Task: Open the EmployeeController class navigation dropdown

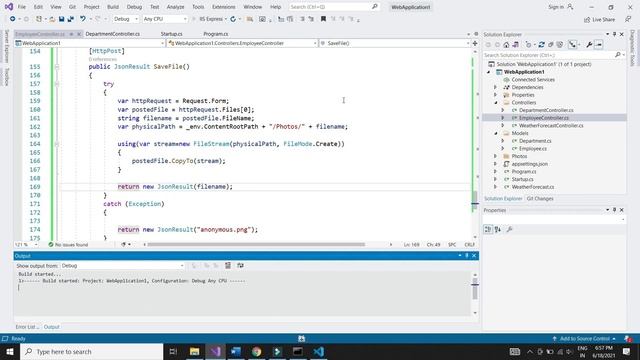Action: click(242, 43)
